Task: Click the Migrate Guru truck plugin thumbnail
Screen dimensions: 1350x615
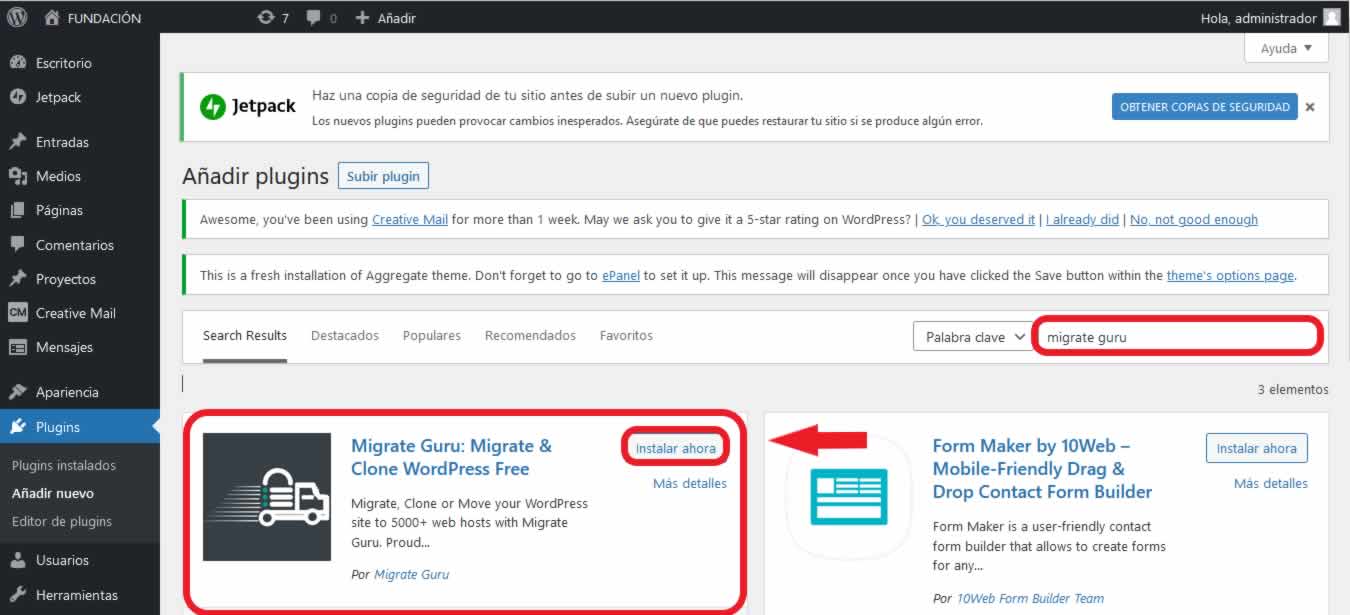Action: 267,497
